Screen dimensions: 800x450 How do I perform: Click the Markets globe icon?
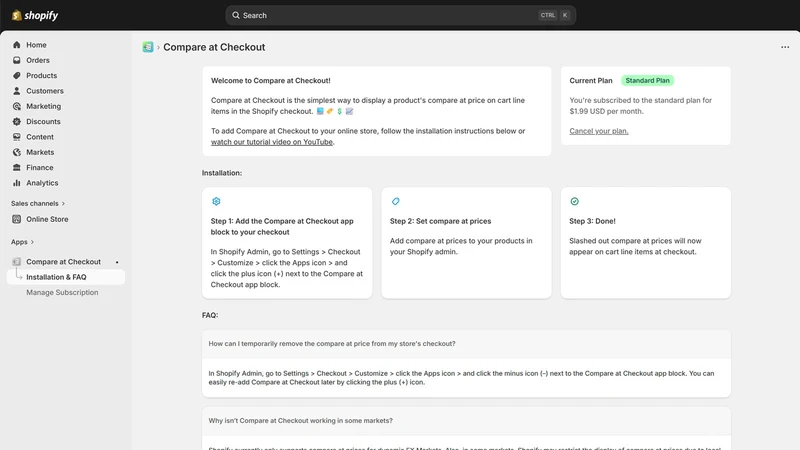click(x=17, y=152)
